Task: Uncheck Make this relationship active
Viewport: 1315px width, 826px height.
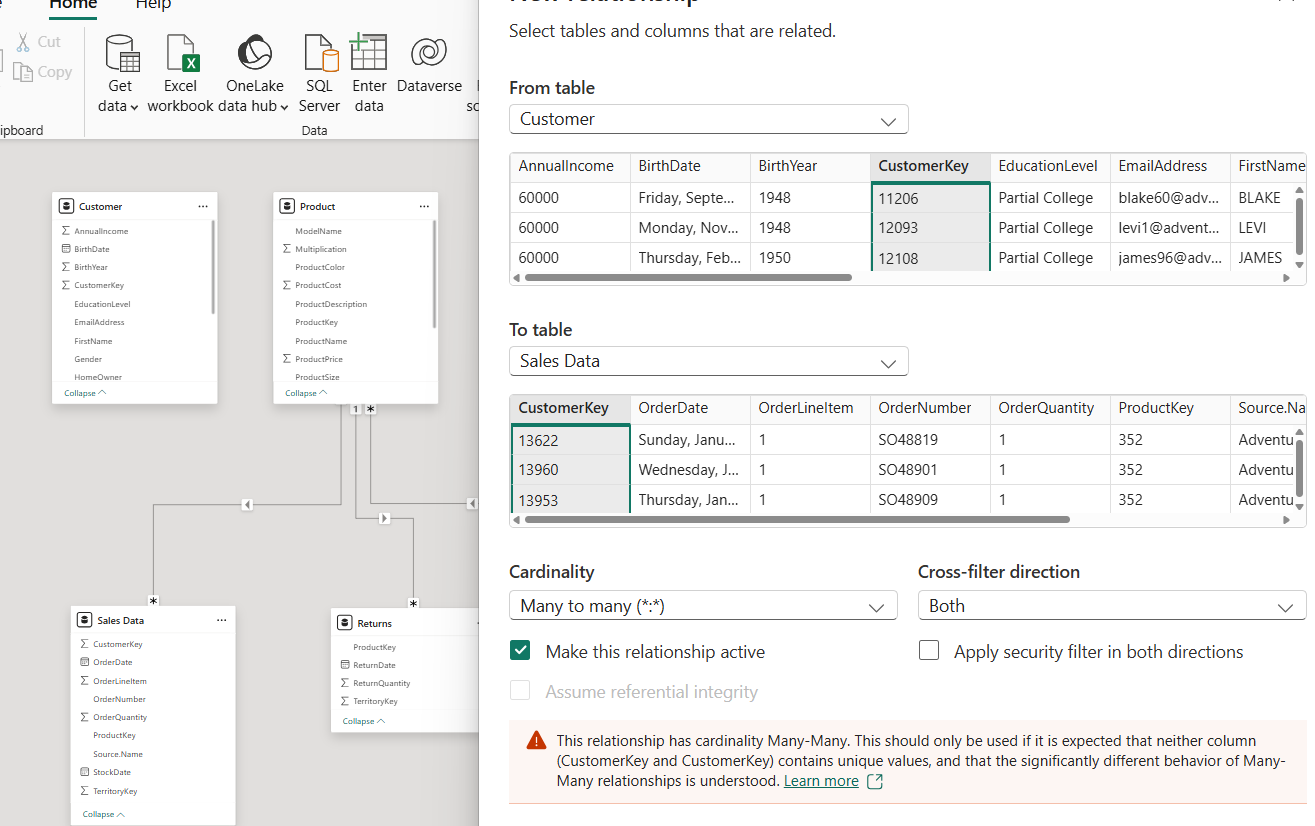Action: [520, 651]
